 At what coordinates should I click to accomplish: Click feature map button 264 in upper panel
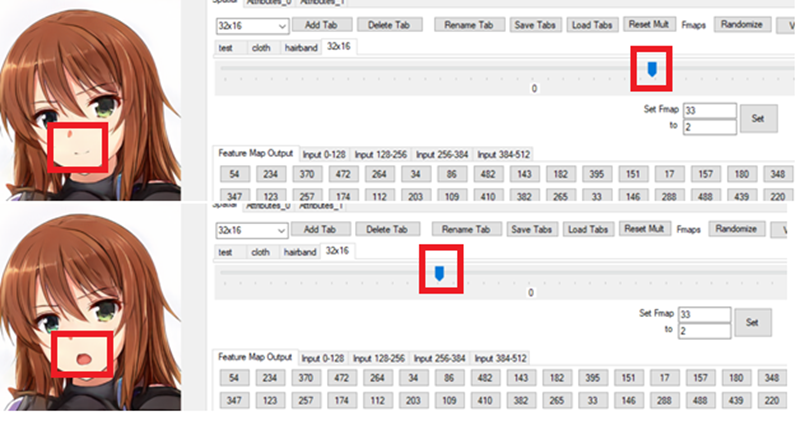(x=379, y=174)
